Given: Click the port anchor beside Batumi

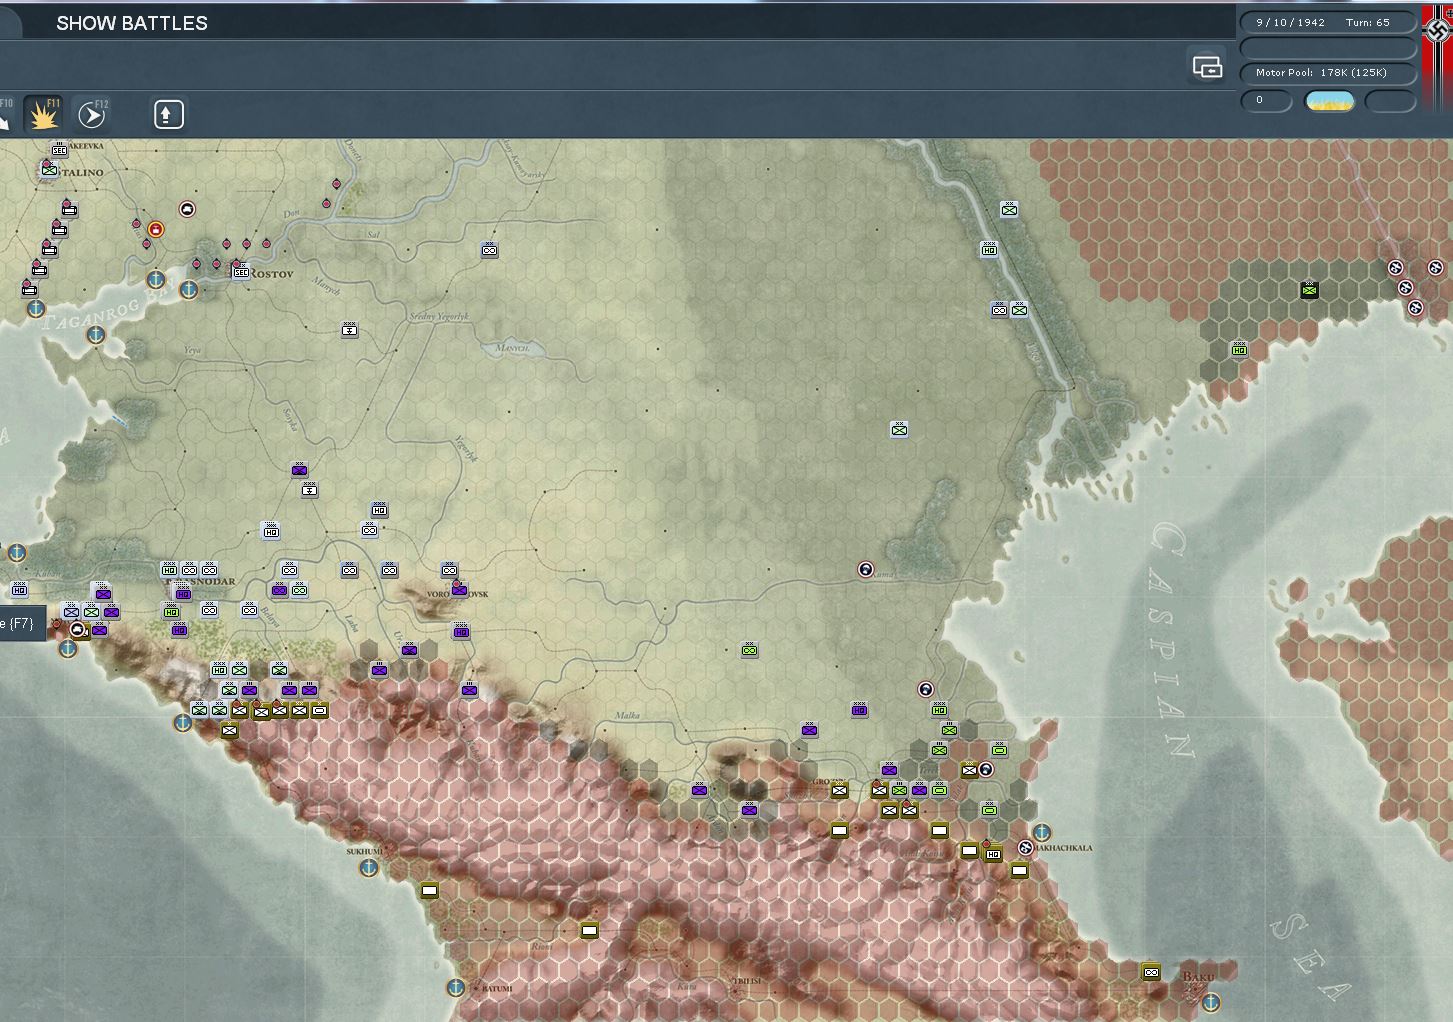Looking at the screenshot, I should [x=455, y=988].
